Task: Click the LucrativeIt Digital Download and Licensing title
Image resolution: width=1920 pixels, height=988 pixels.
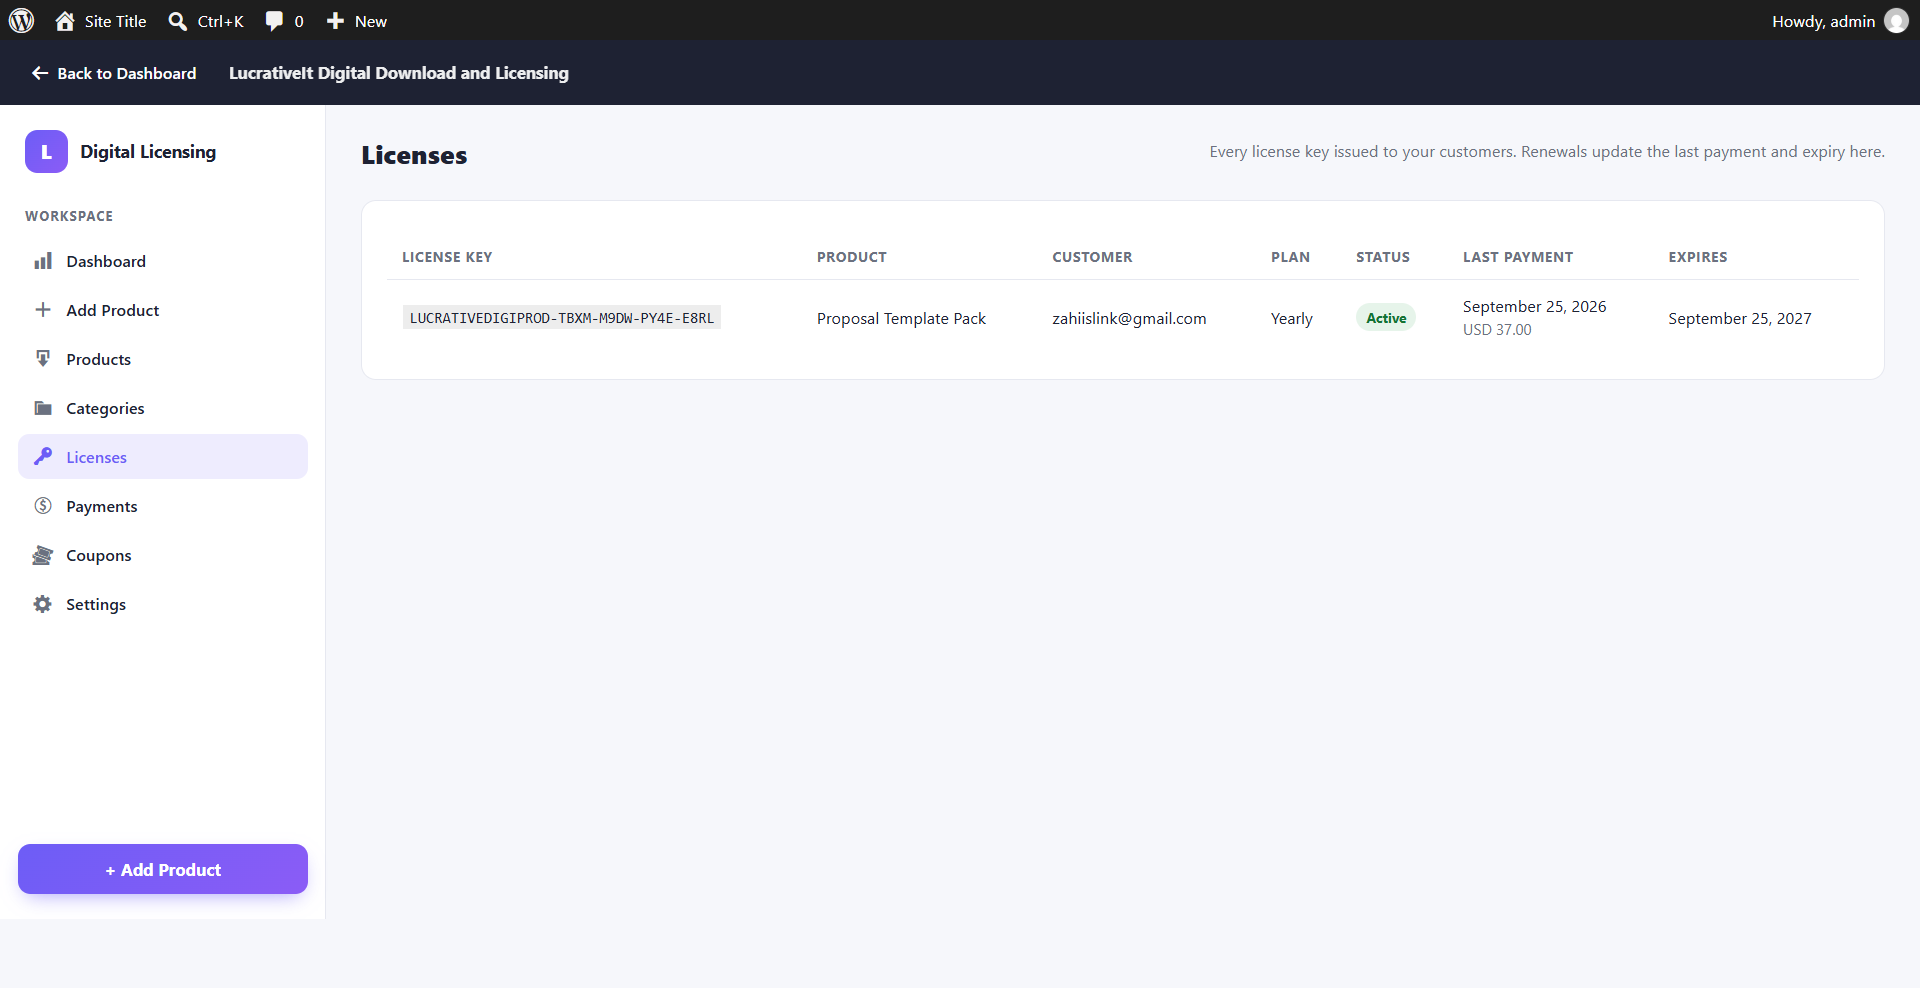Action: point(399,73)
